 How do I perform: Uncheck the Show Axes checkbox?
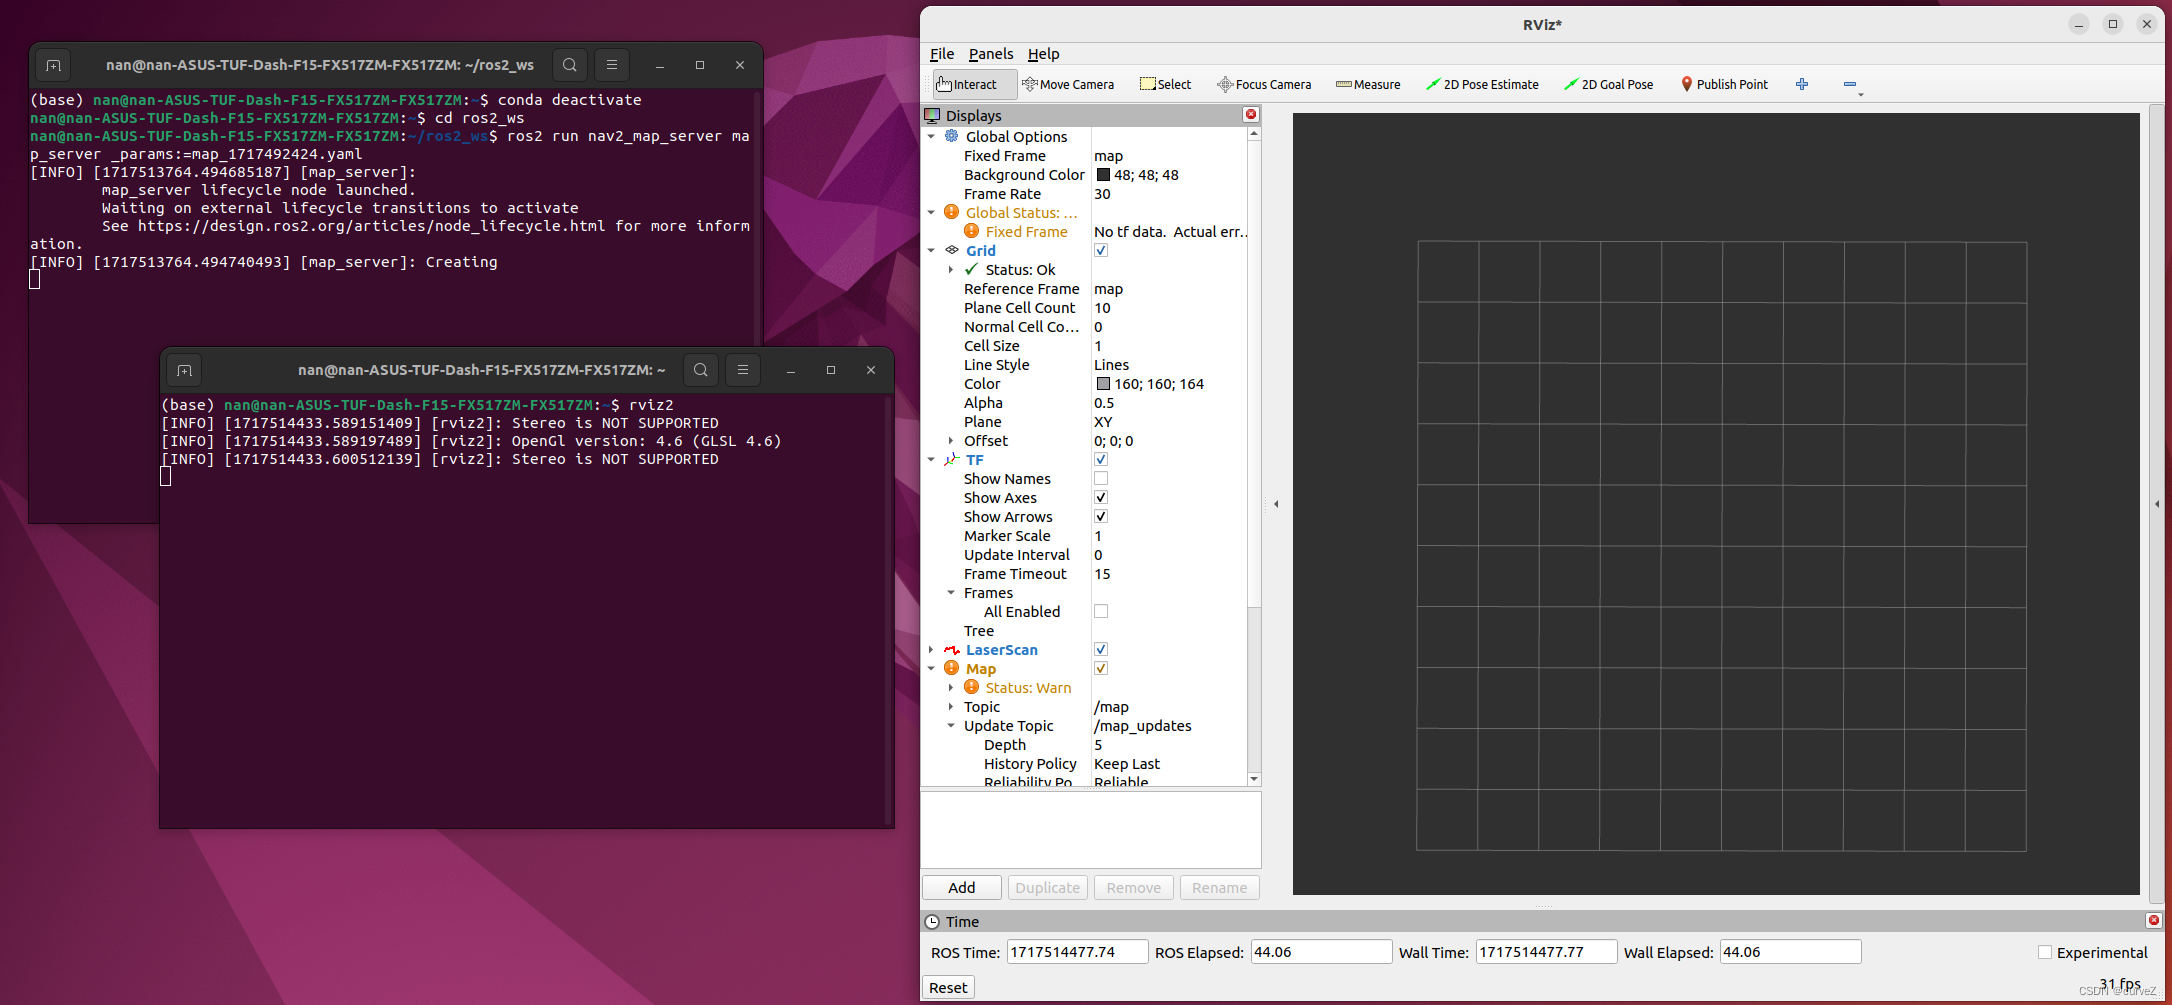point(1100,497)
